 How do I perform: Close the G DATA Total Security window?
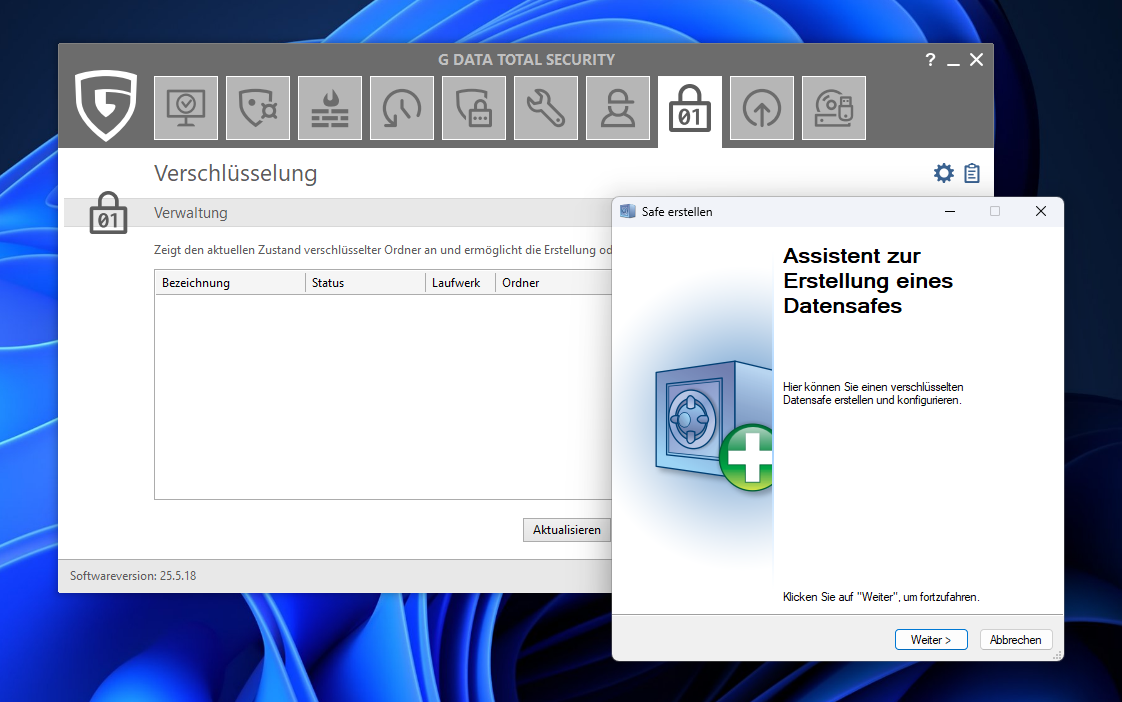coord(977,60)
